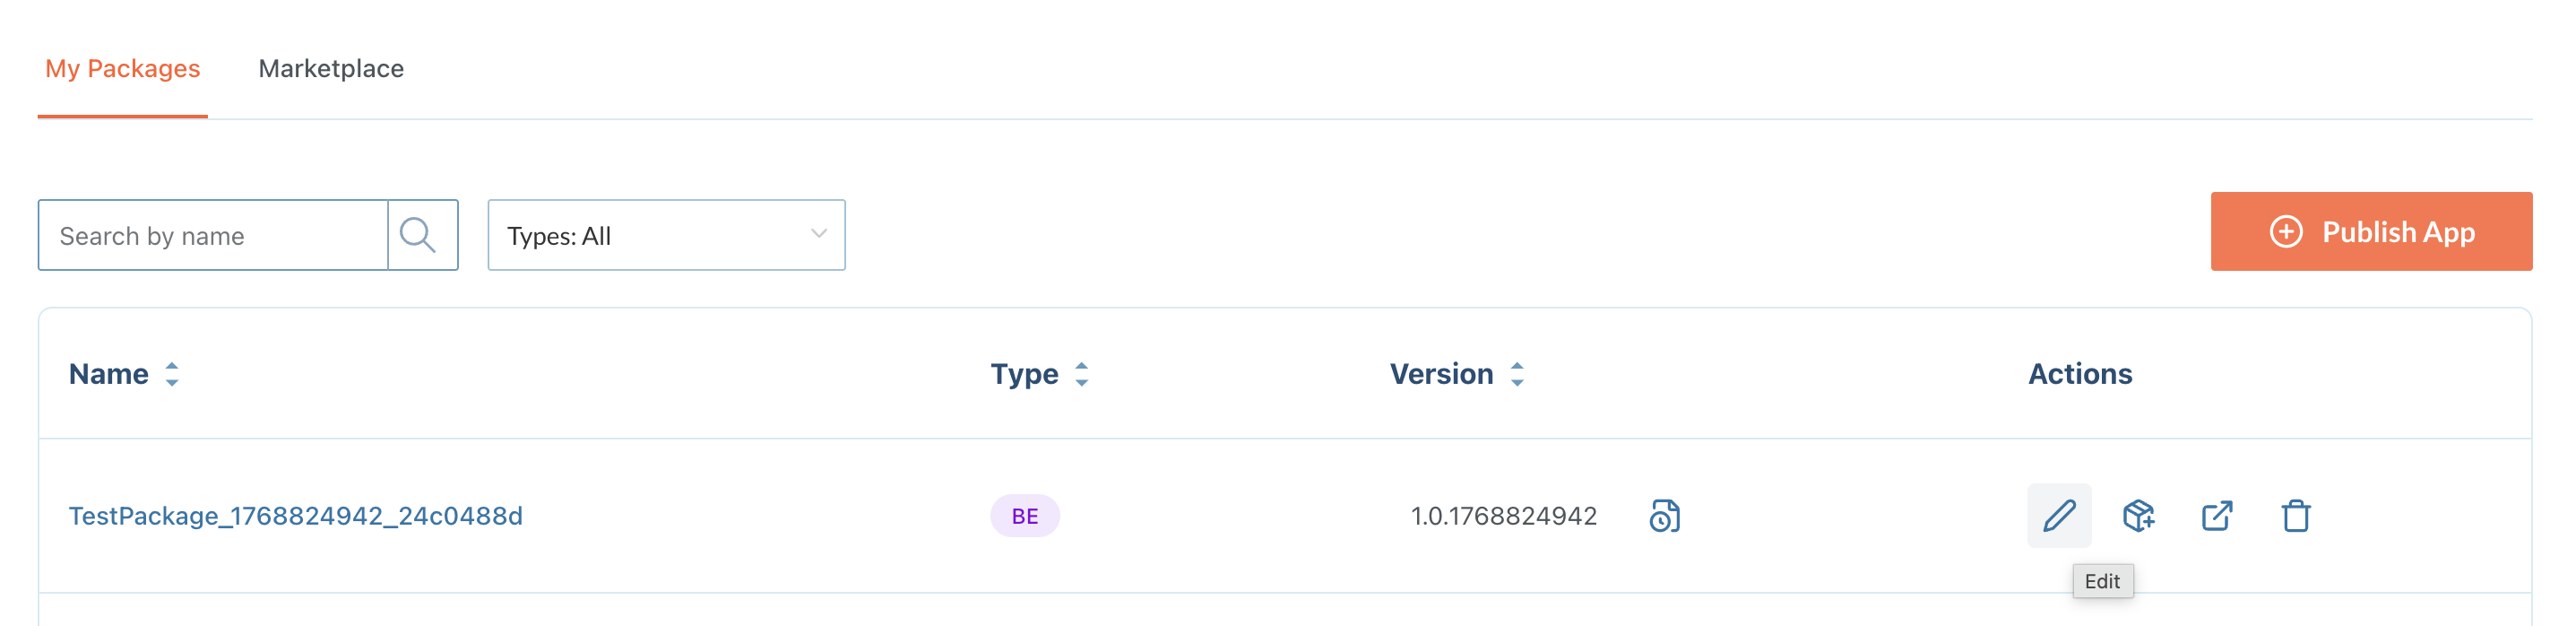Delete the package with trash icon
Viewport: 2576px width, 626px height.
pos(2295,516)
